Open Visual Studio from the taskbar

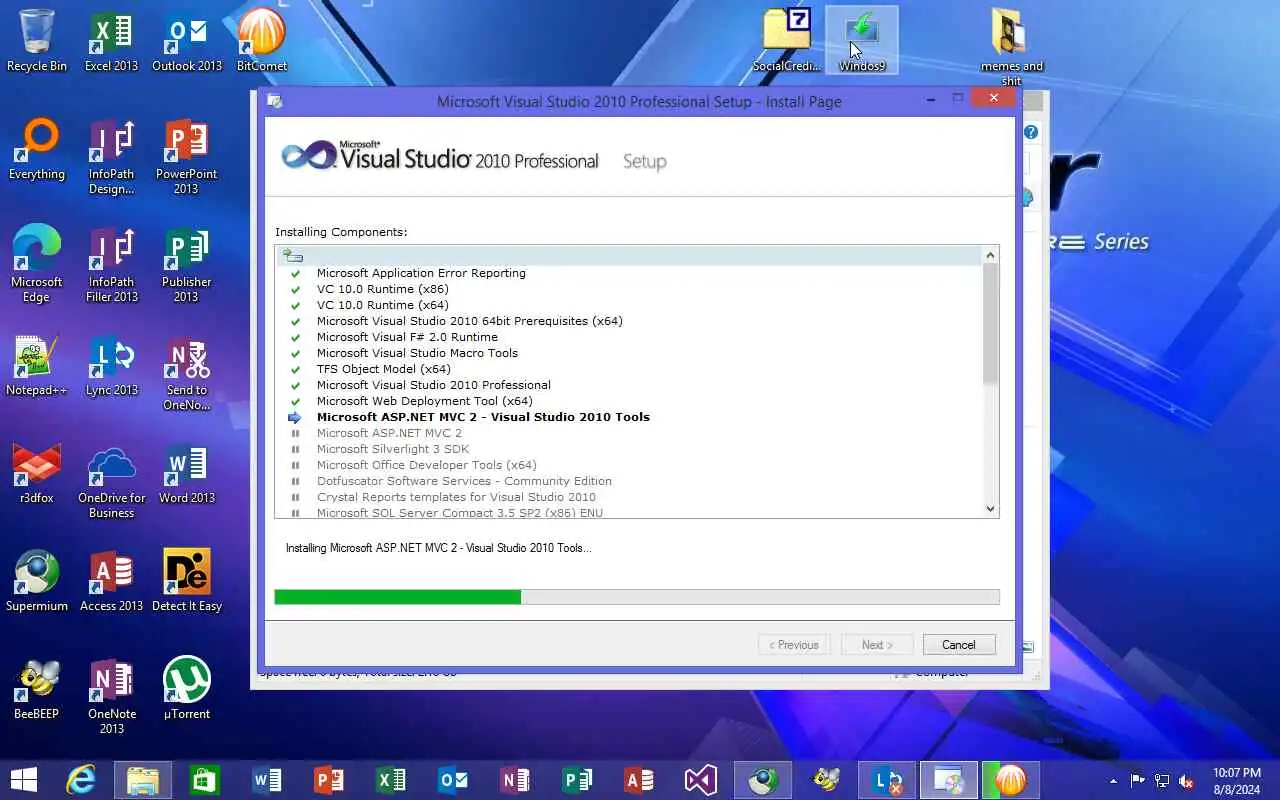point(701,780)
